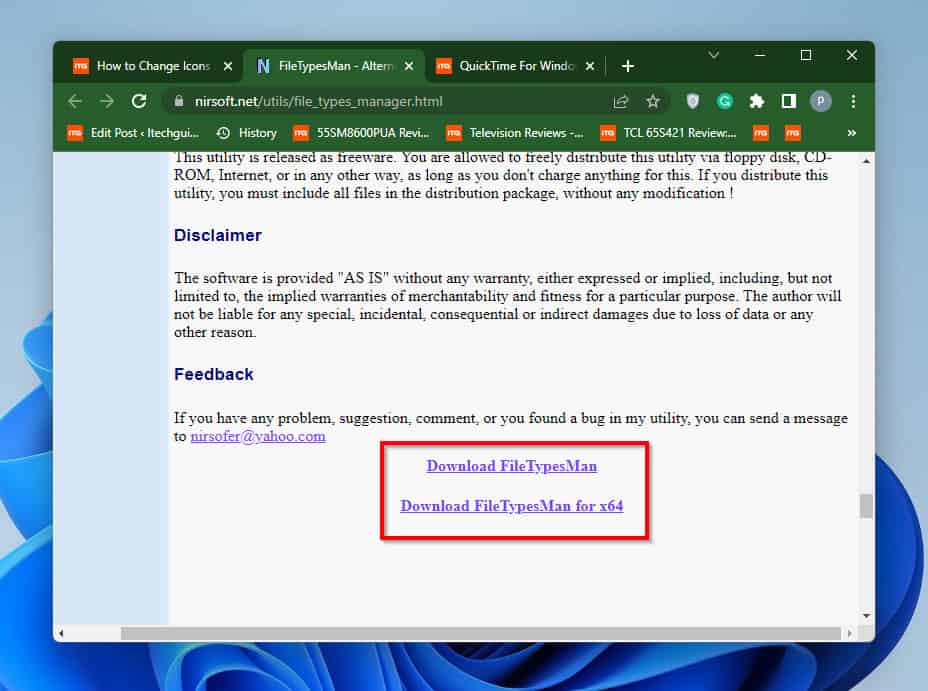Open the Grammarly extension
The height and width of the screenshot is (691, 928).
724,101
